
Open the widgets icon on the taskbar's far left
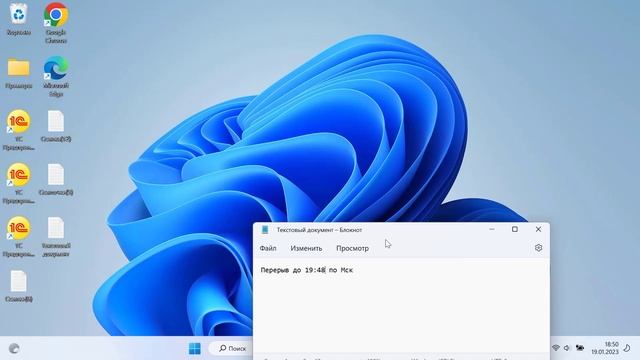click(14, 349)
